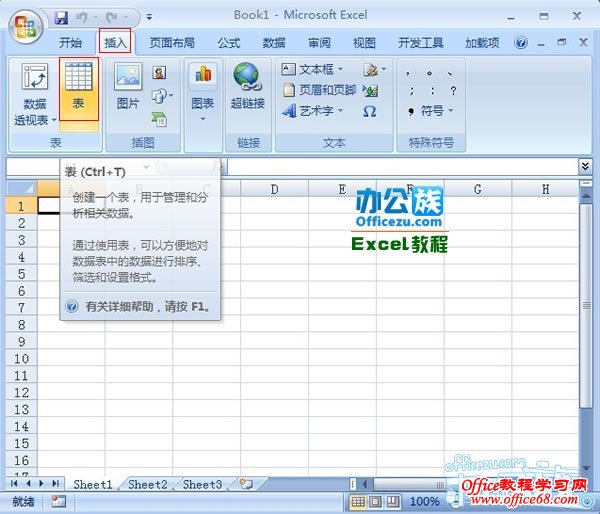The height and width of the screenshot is (514, 600).
Task: Switch to Page Break Preview in status bar
Action: [393, 501]
